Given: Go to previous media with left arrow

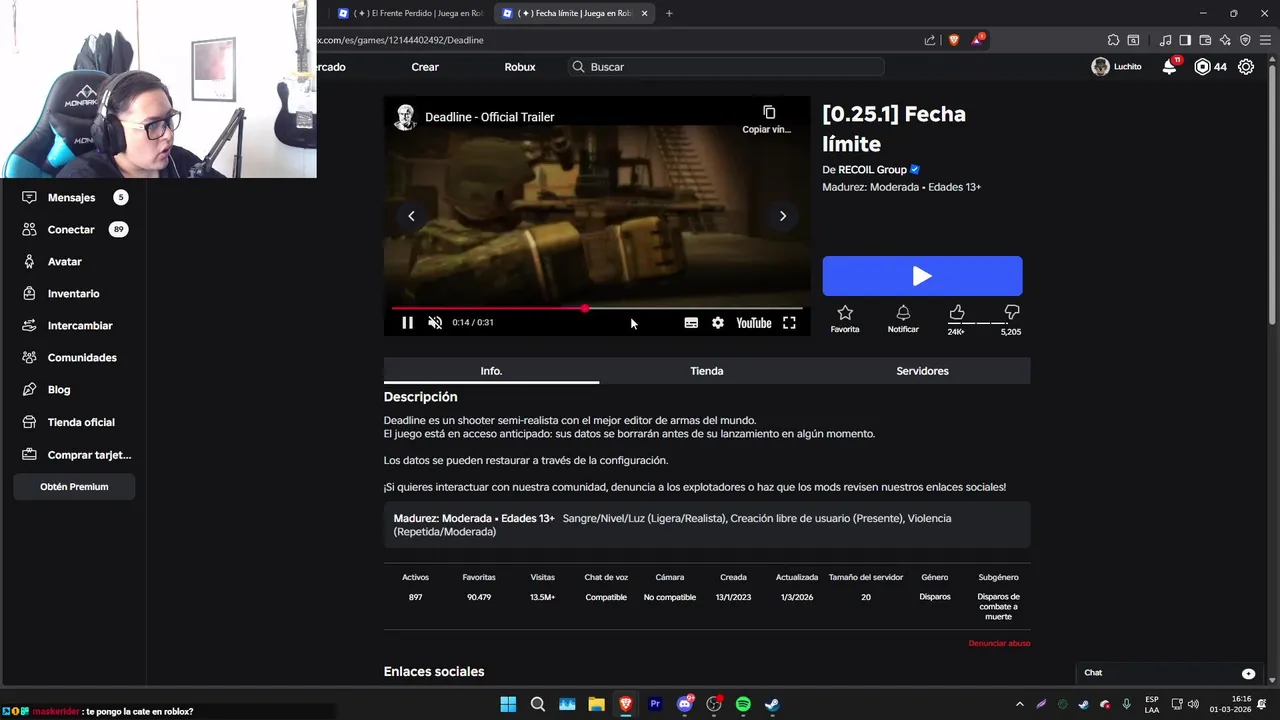Looking at the screenshot, I should click(x=411, y=216).
